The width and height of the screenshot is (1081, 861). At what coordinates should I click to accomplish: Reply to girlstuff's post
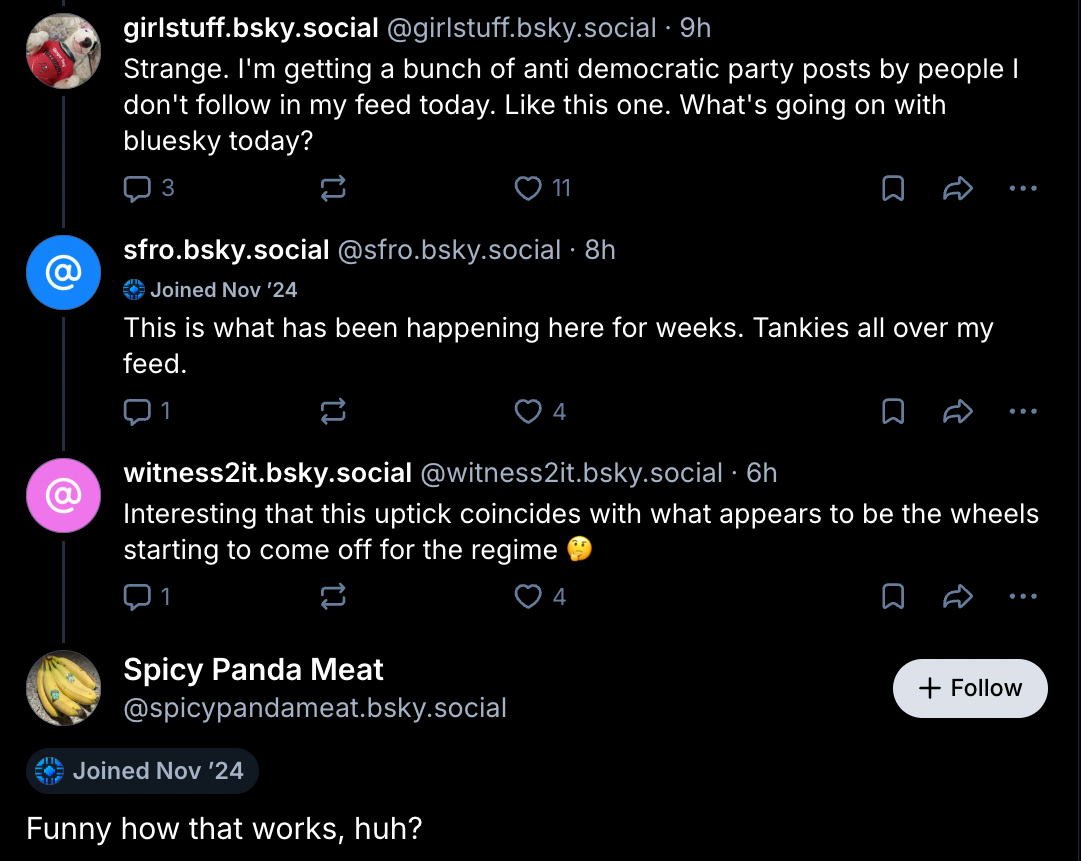(x=137, y=188)
